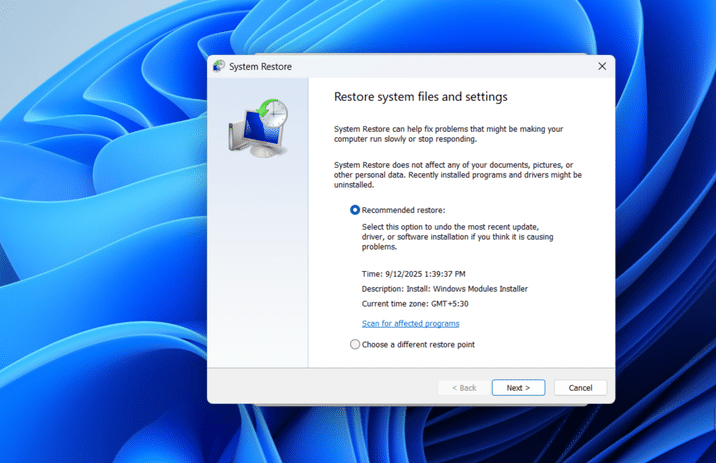Click the Current time zone: GMT+5:30 text
The width and height of the screenshot is (716, 463).
point(415,304)
